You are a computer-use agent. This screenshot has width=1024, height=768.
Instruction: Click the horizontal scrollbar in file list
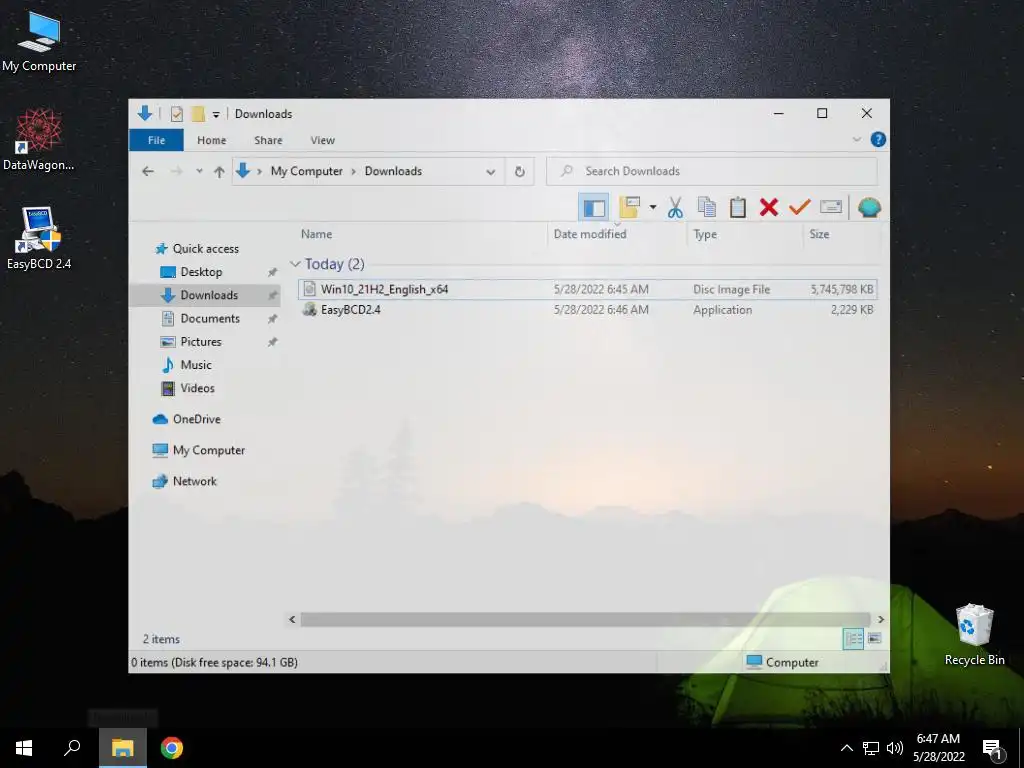(x=585, y=619)
